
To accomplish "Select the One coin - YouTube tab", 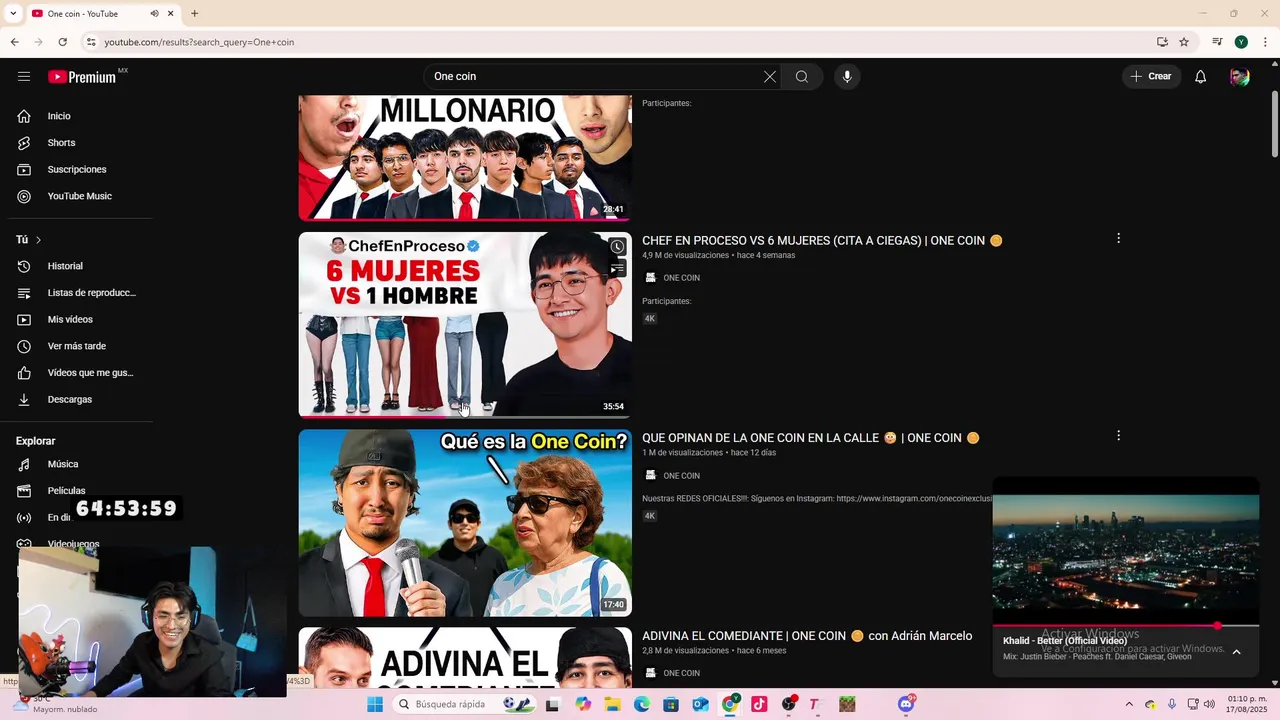I will (x=103, y=14).
